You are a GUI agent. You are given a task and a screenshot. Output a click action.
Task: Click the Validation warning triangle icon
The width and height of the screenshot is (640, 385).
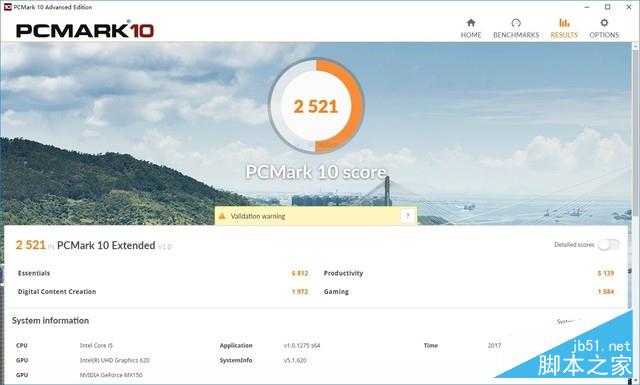[222, 216]
